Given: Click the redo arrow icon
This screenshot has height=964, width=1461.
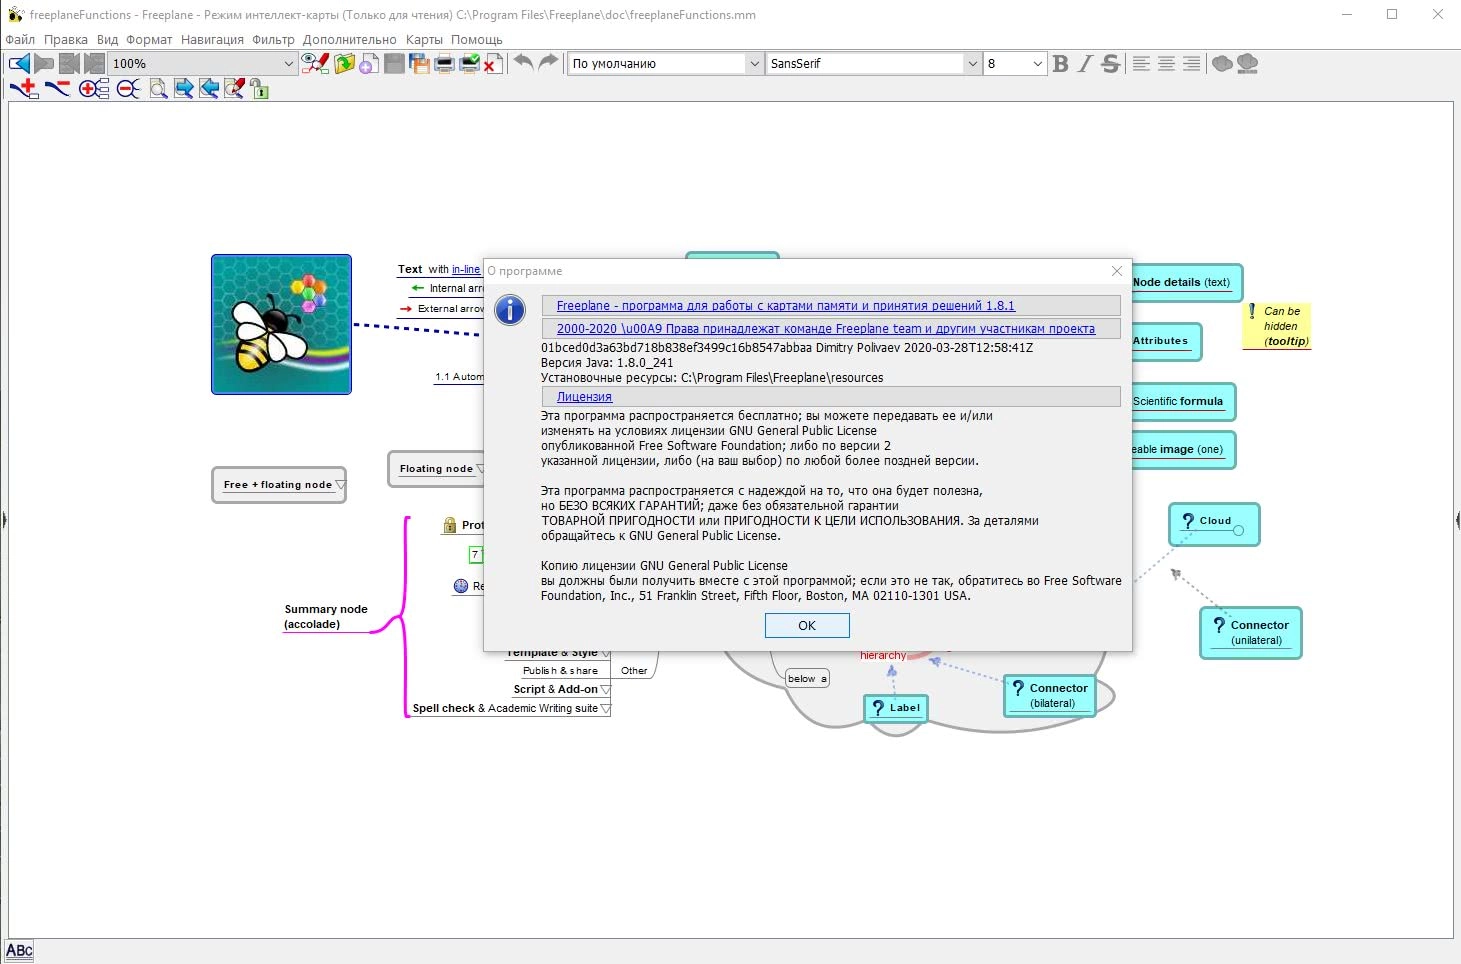Looking at the screenshot, I should pos(548,62).
